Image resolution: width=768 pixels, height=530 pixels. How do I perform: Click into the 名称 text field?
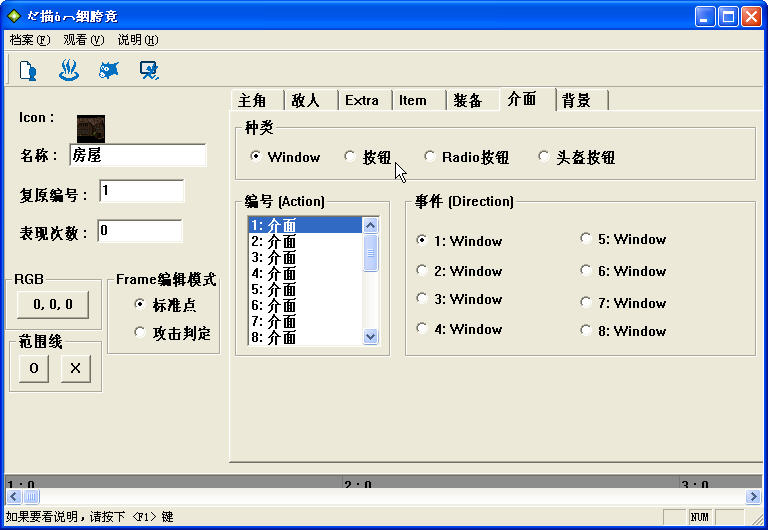point(138,155)
